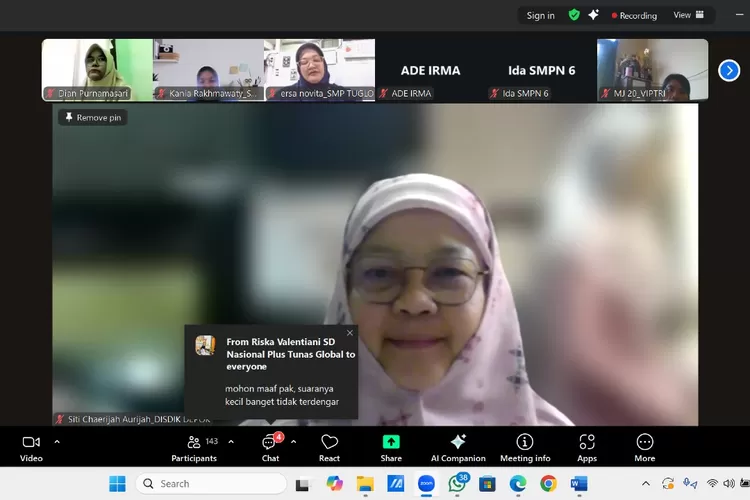Open the blue slashed app icon on taskbar

coord(396,484)
